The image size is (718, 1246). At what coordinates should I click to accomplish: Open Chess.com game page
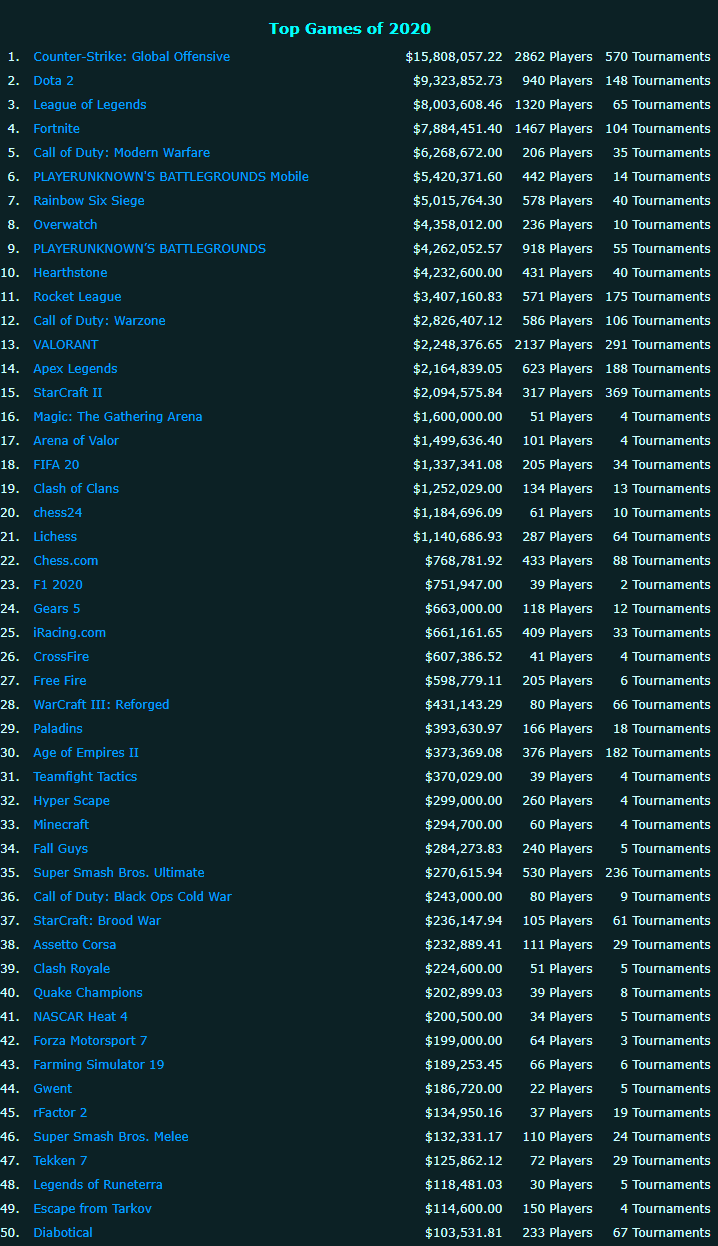(x=66, y=561)
